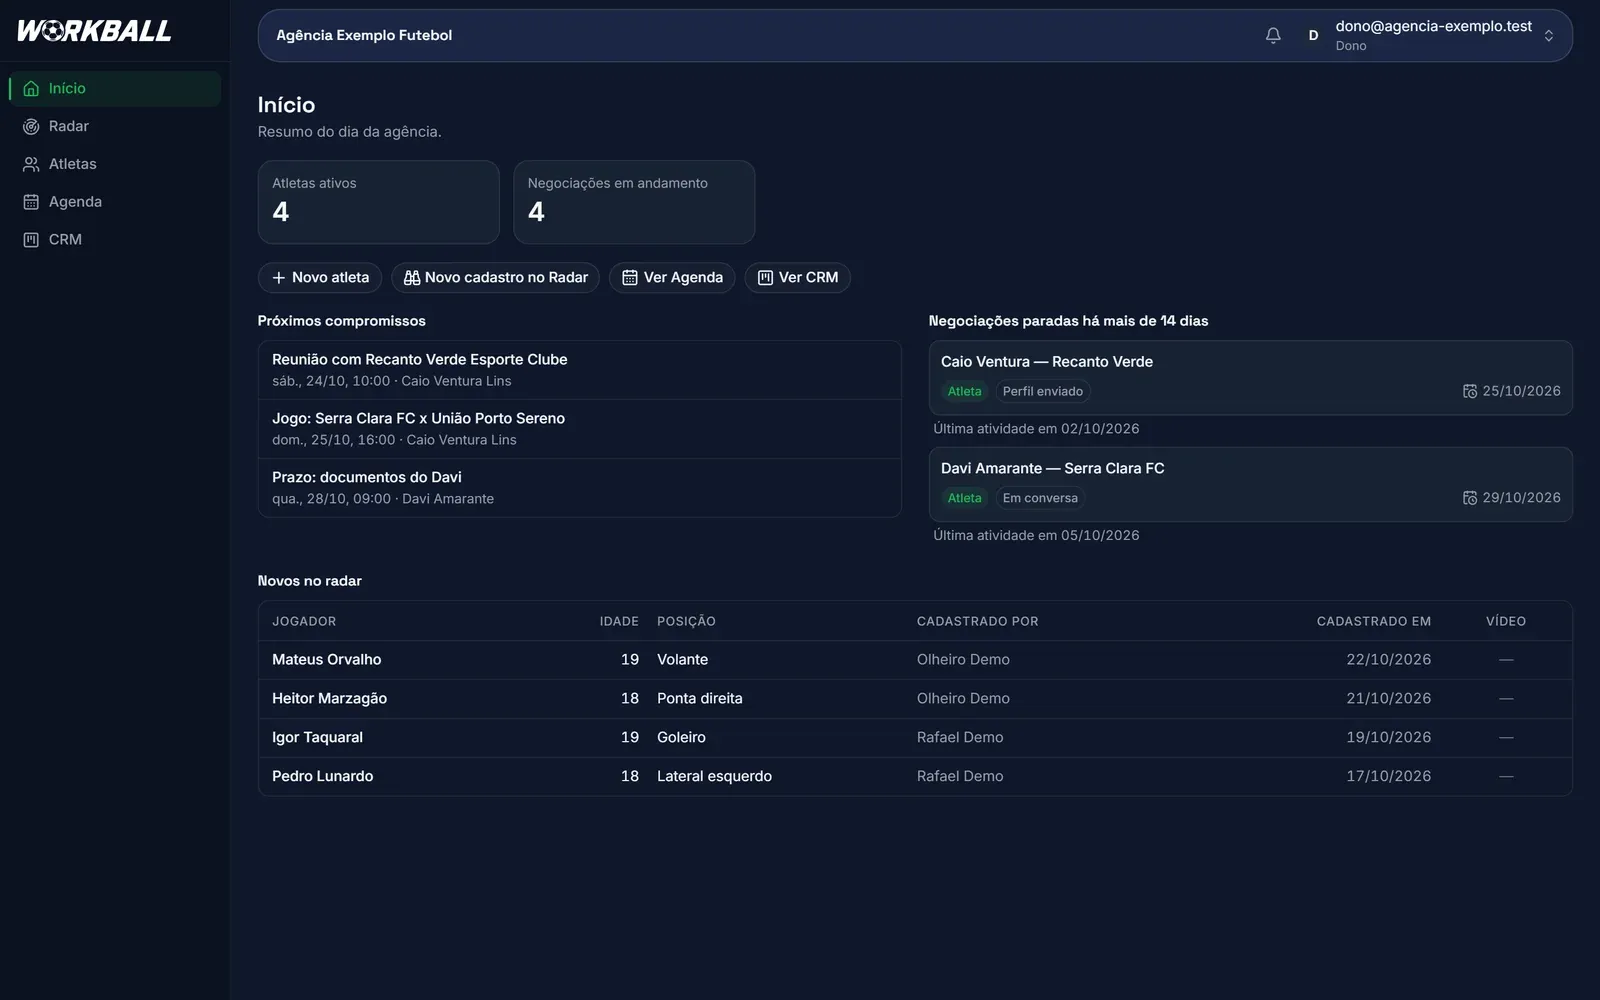Click plus icon on Novo atleta button

[x=279, y=278]
